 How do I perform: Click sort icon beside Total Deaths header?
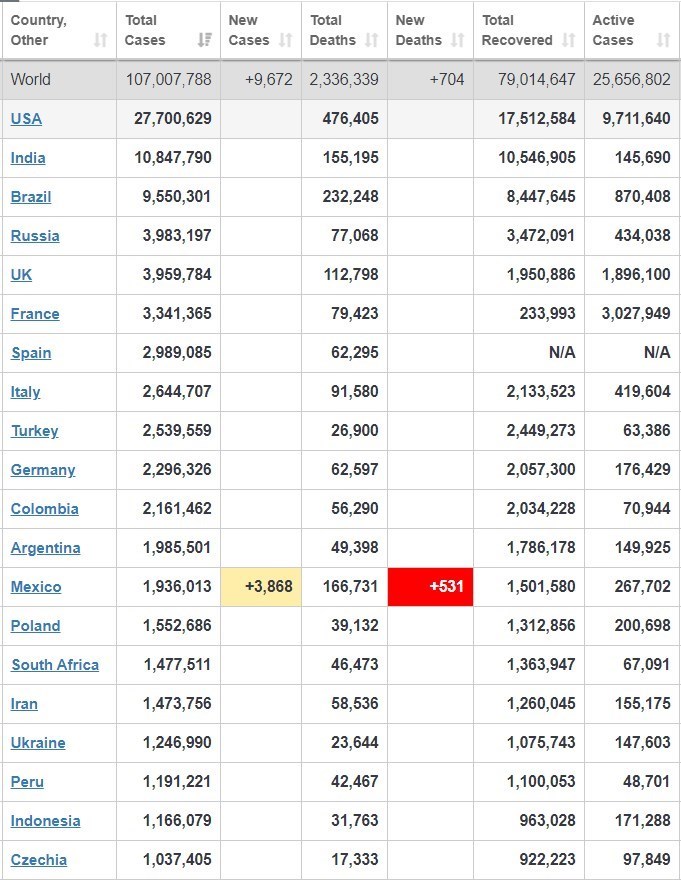click(372, 40)
